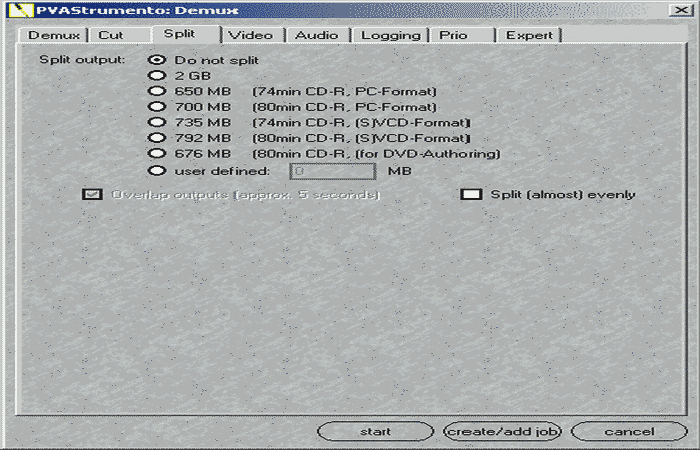
Task: Enable the 'Split (almost) evenly' checkbox
Action: [470, 194]
